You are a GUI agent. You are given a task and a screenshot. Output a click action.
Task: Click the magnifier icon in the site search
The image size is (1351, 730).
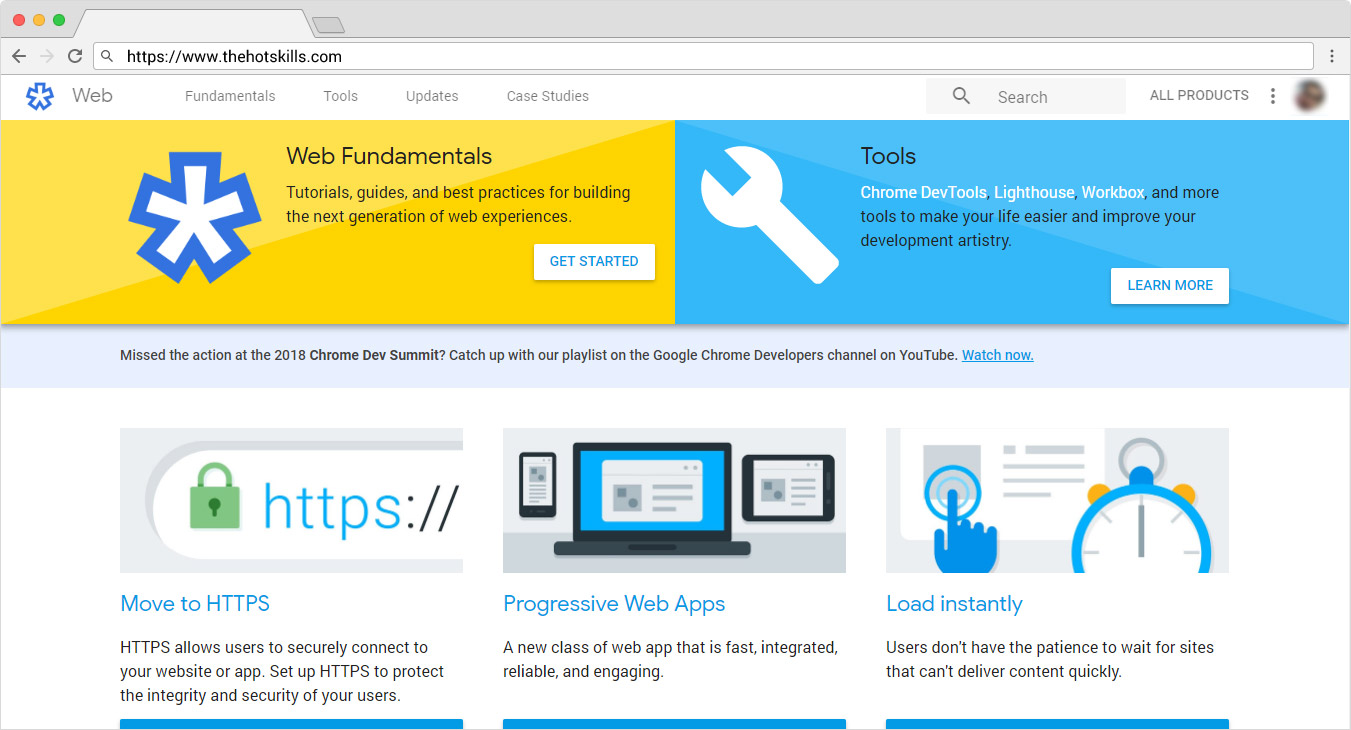[961, 96]
